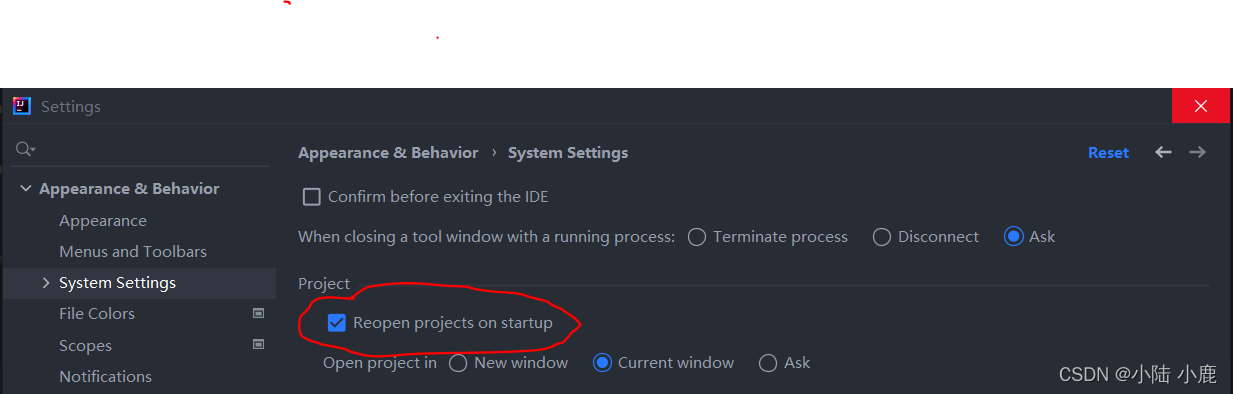The height and width of the screenshot is (394, 1233).
Task: Go back with the left arrow icon
Action: pos(1163,152)
